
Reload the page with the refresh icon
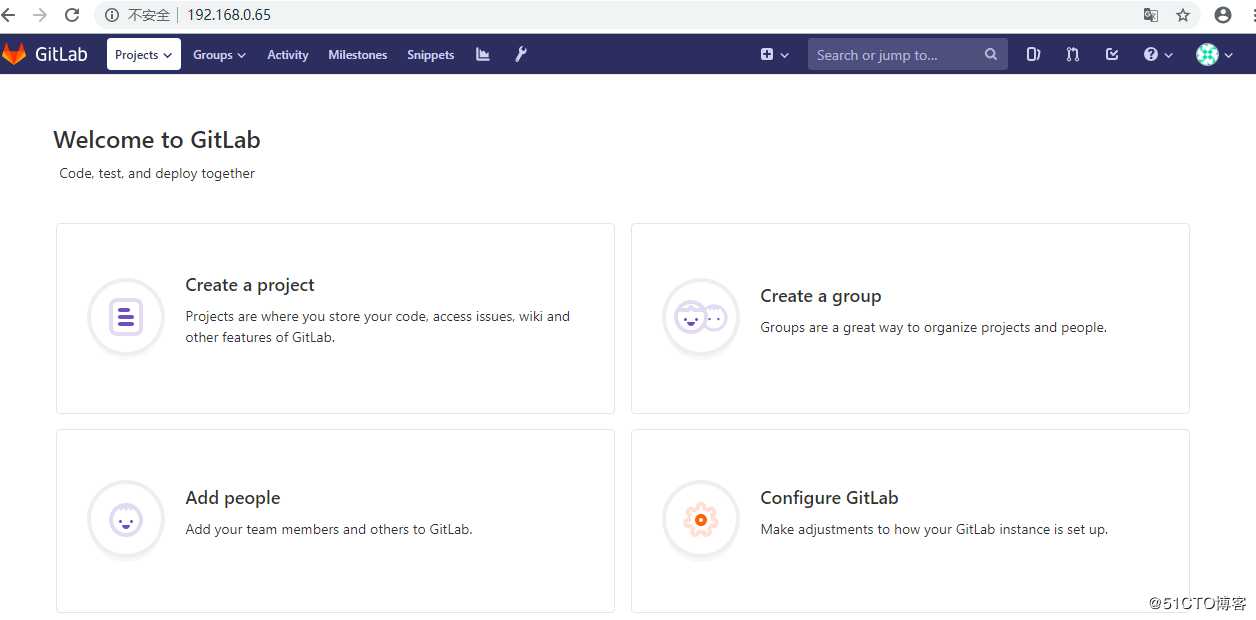[x=72, y=15]
